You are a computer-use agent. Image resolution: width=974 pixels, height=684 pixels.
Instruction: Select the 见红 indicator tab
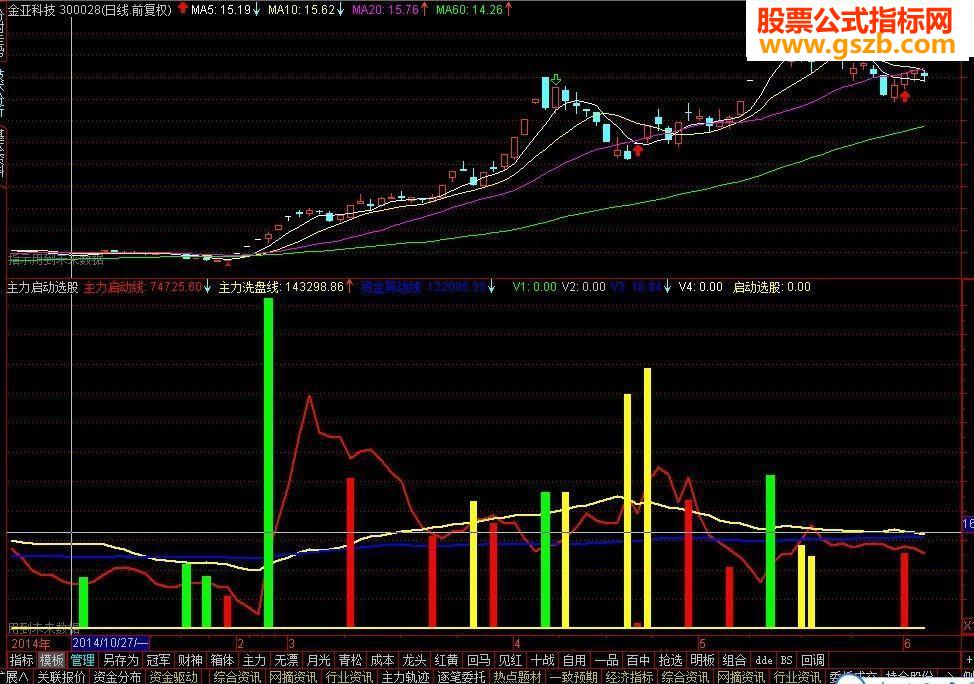pos(511,660)
